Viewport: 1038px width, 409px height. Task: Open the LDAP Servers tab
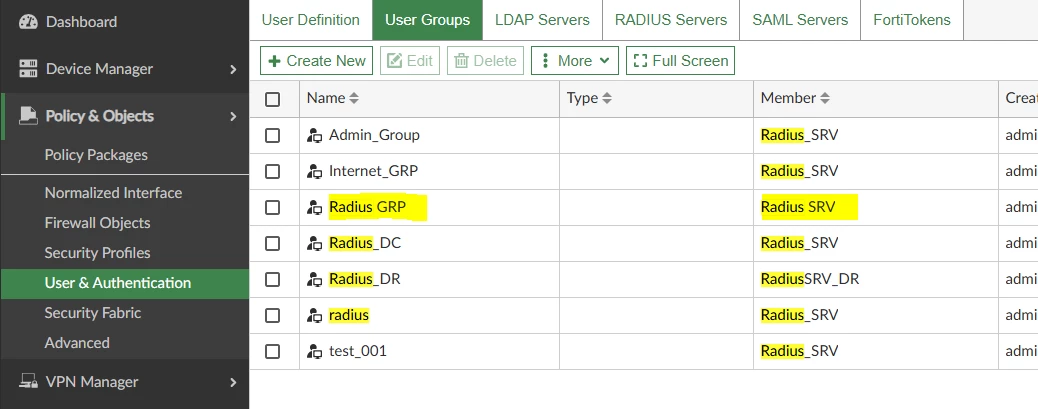click(x=542, y=20)
